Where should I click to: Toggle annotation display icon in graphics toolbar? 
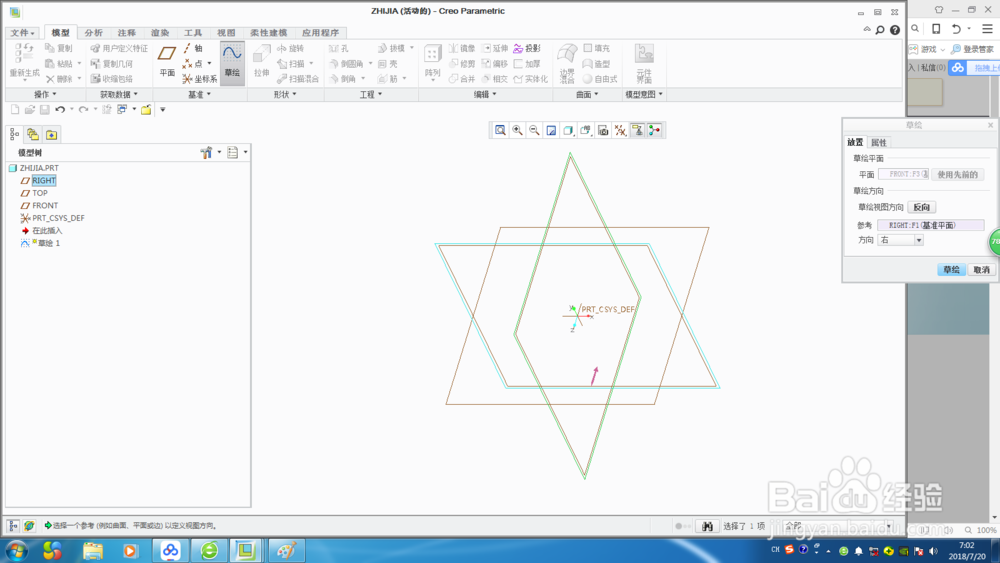(637, 130)
